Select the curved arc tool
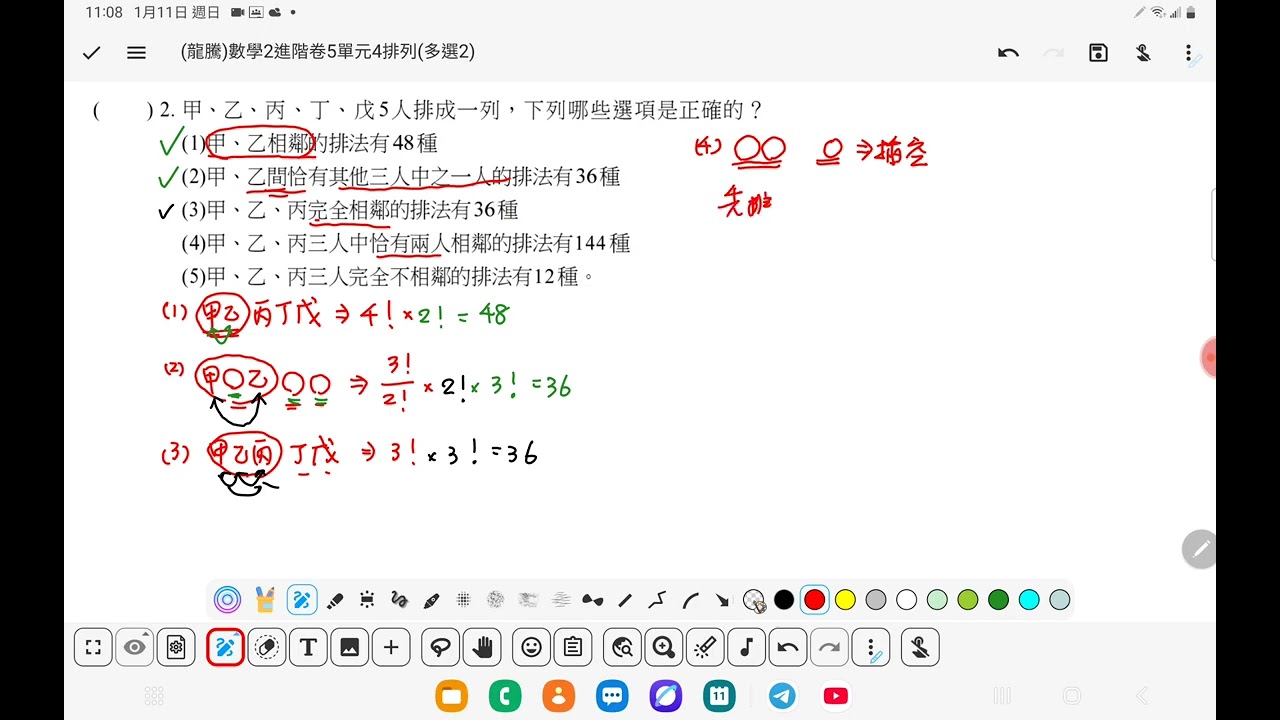This screenshot has width=1280, height=720. tap(690, 600)
